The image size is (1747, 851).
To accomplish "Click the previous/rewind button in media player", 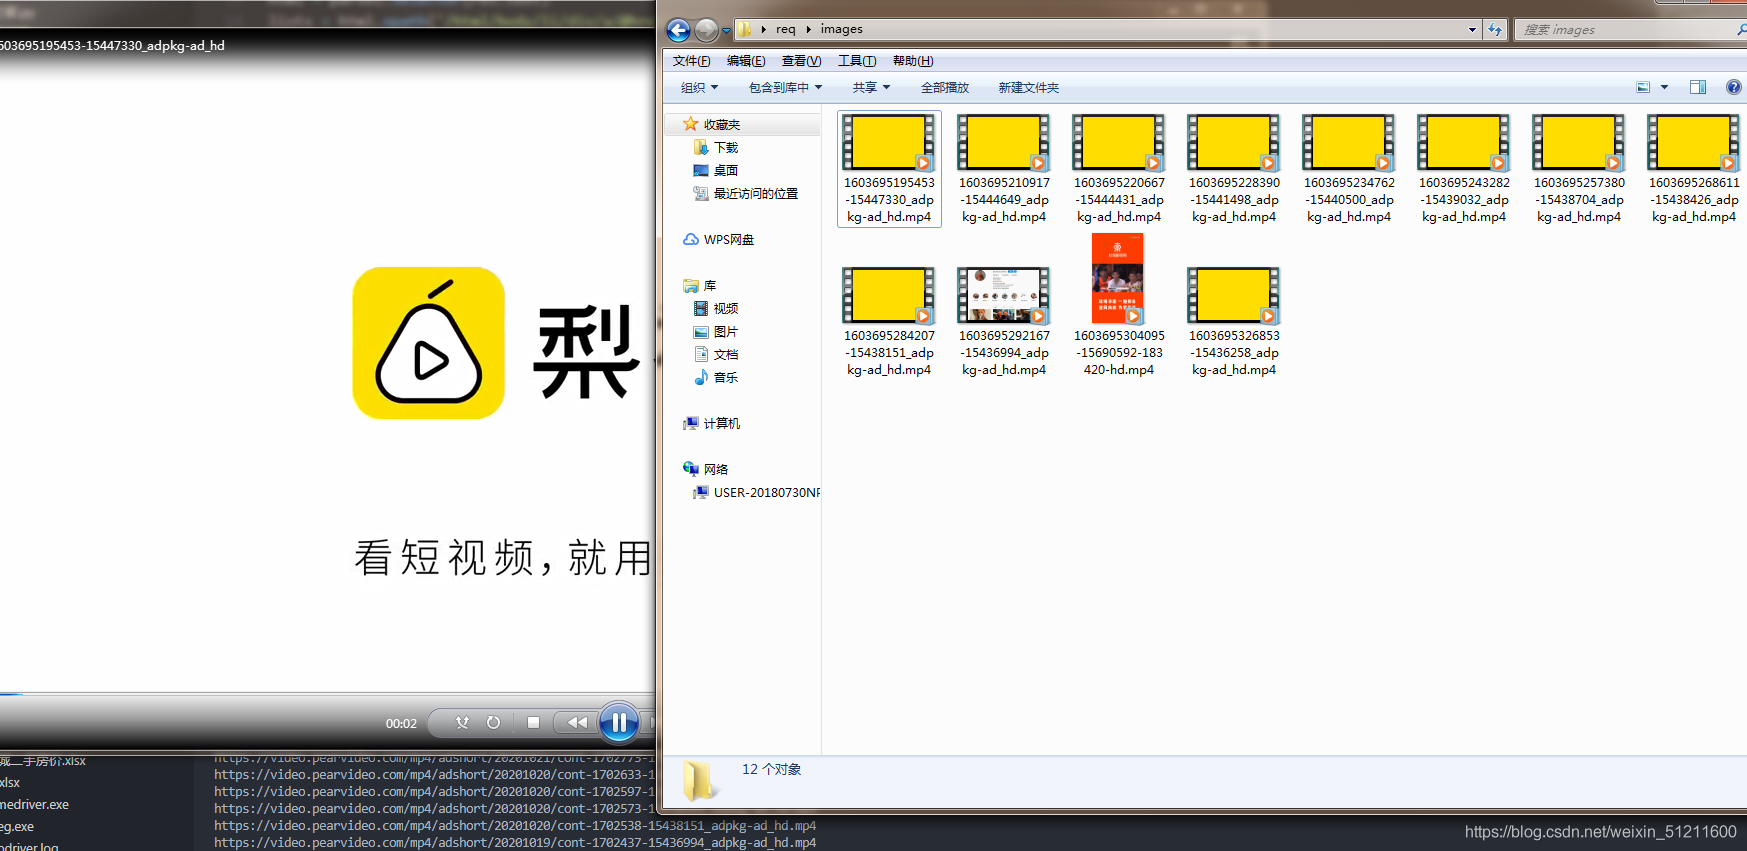I will 575,722.
